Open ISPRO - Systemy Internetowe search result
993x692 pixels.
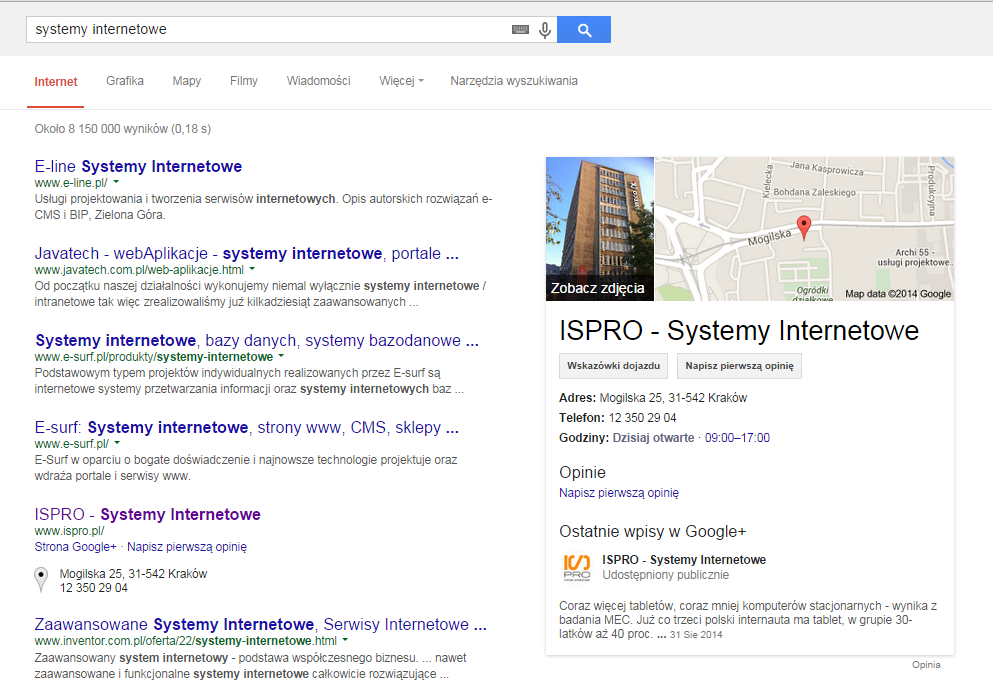tap(148, 514)
